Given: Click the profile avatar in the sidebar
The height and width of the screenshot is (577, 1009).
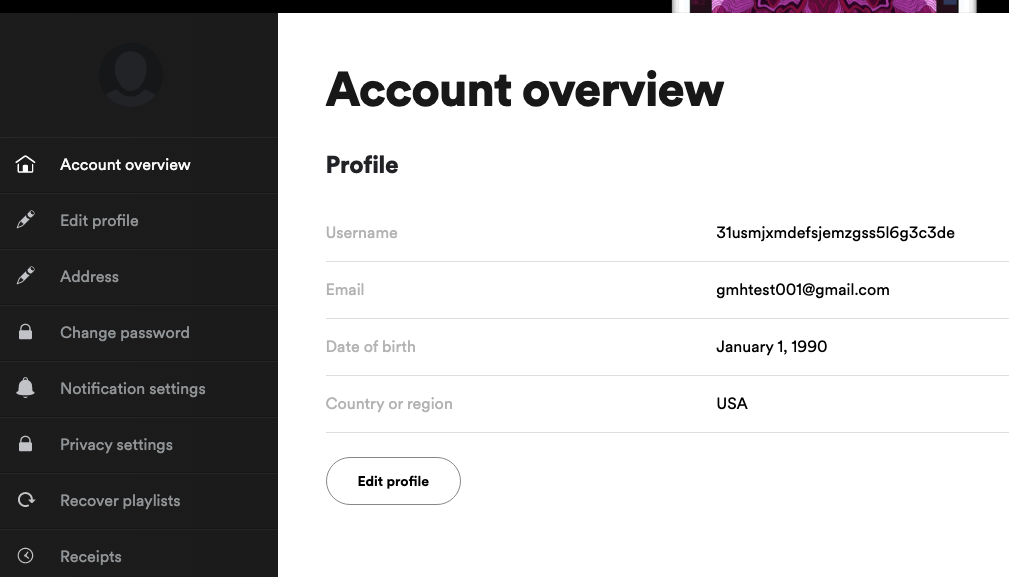Looking at the screenshot, I should click(x=130, y=76).
